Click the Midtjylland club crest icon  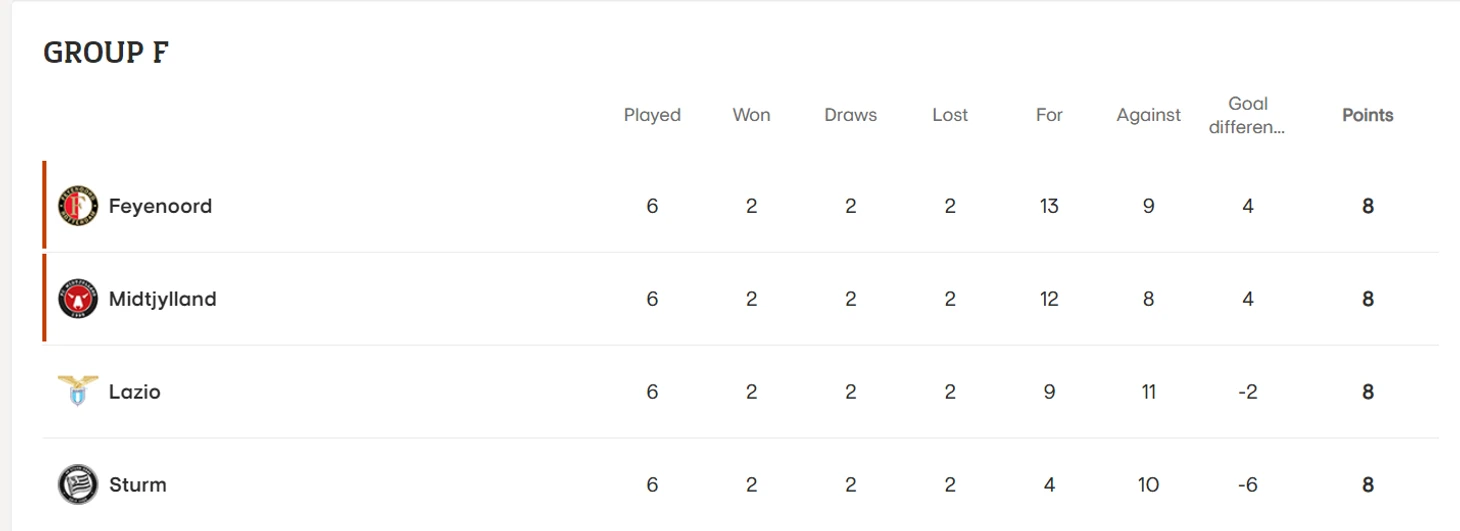tap(78, 299)
